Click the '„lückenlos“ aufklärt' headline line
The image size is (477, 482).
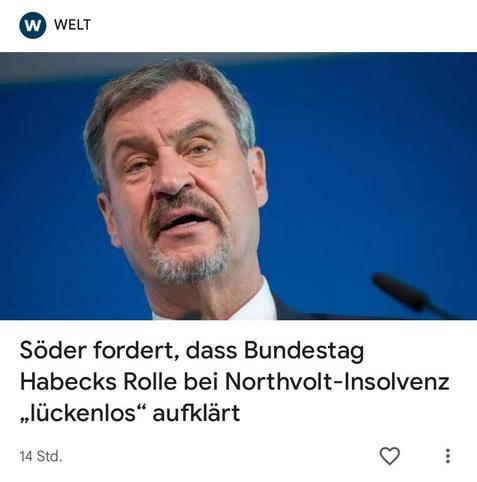pos(130,413)
